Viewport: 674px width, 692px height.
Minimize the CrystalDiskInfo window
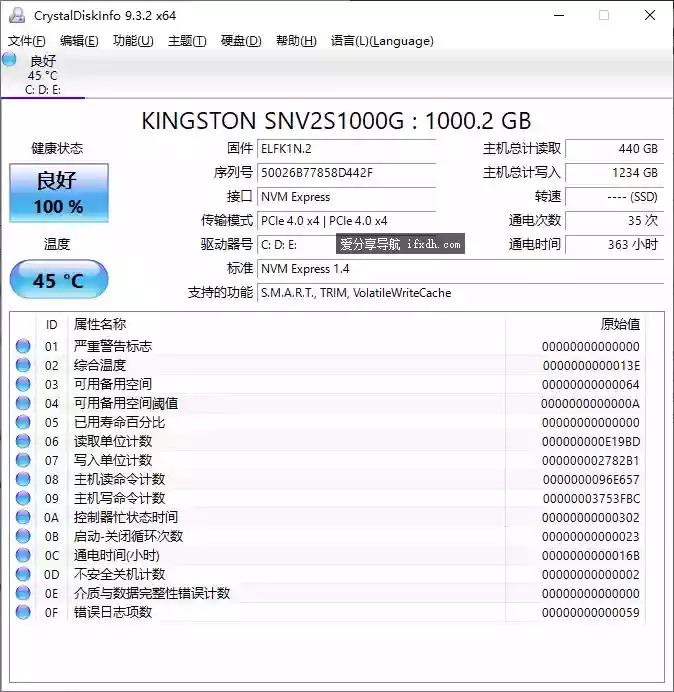559,15
